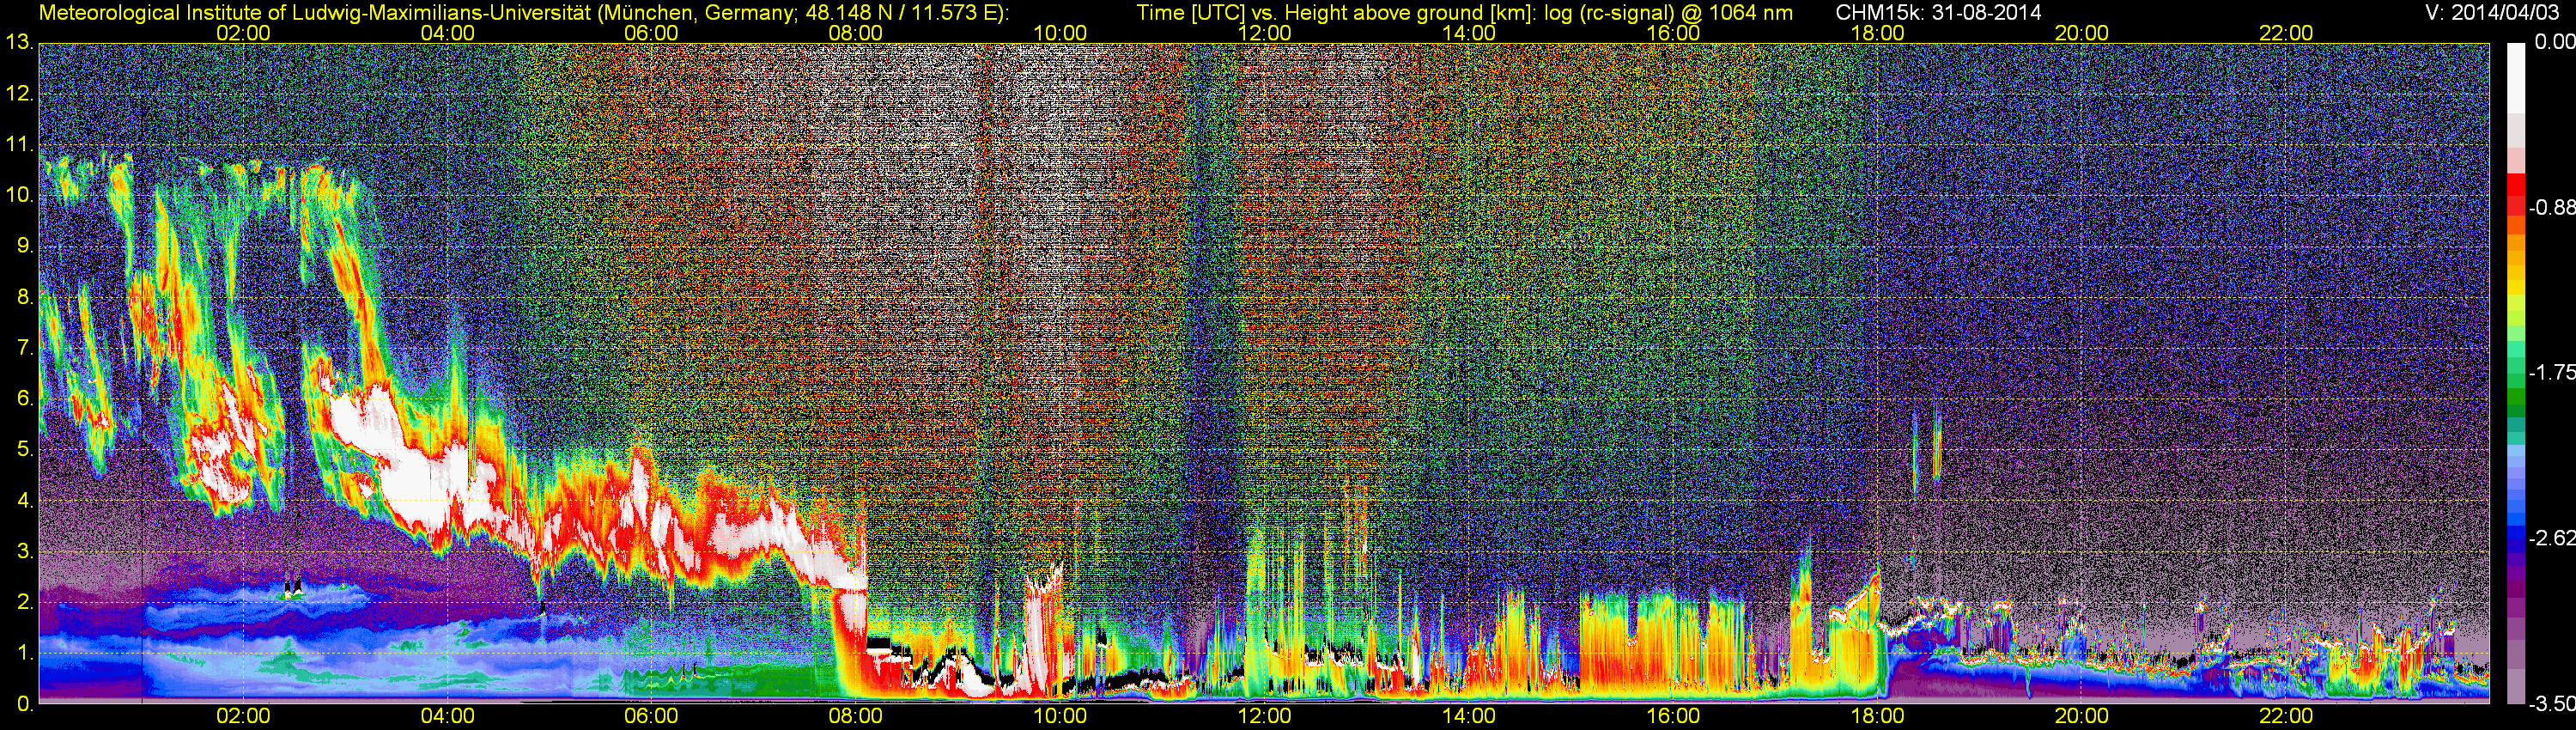The width and height of the screenshot is (2576, 730).
Task: Click the 12:00 tick on the bottom time axis
Action: click(x=1264, y=716)
